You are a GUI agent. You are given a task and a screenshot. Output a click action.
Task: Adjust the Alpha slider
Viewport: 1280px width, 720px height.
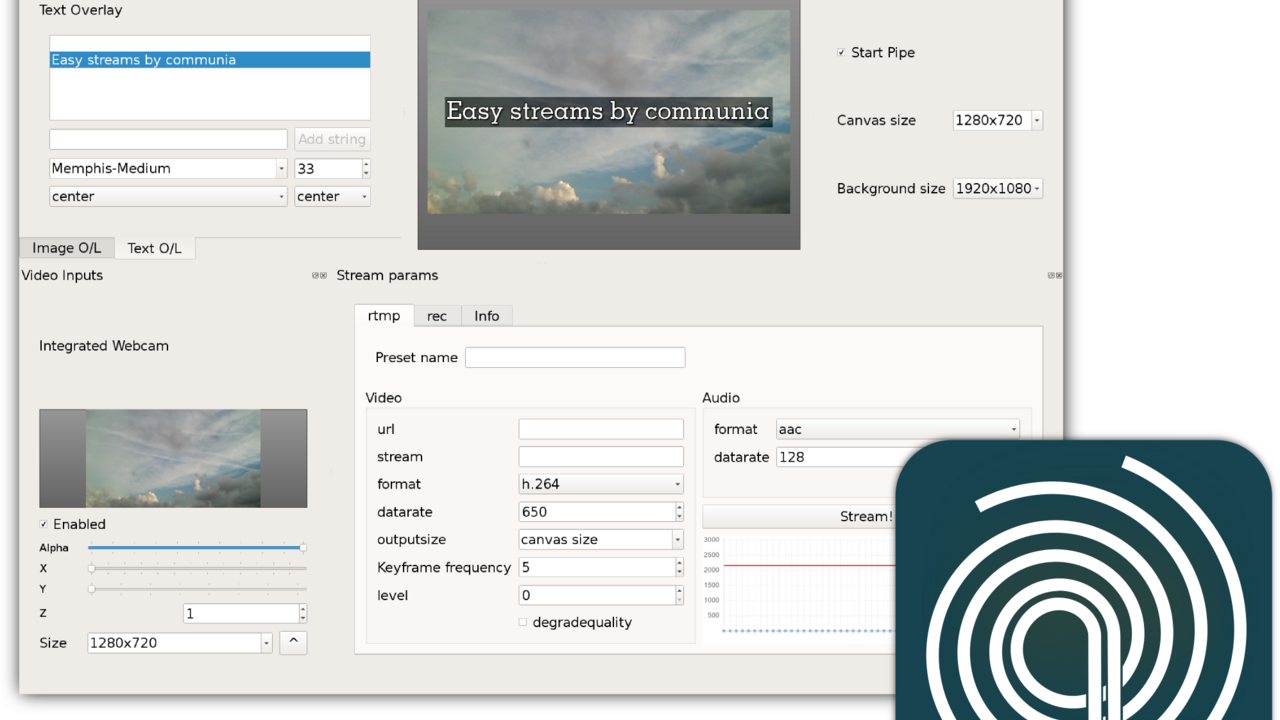[x=196, y=548]
